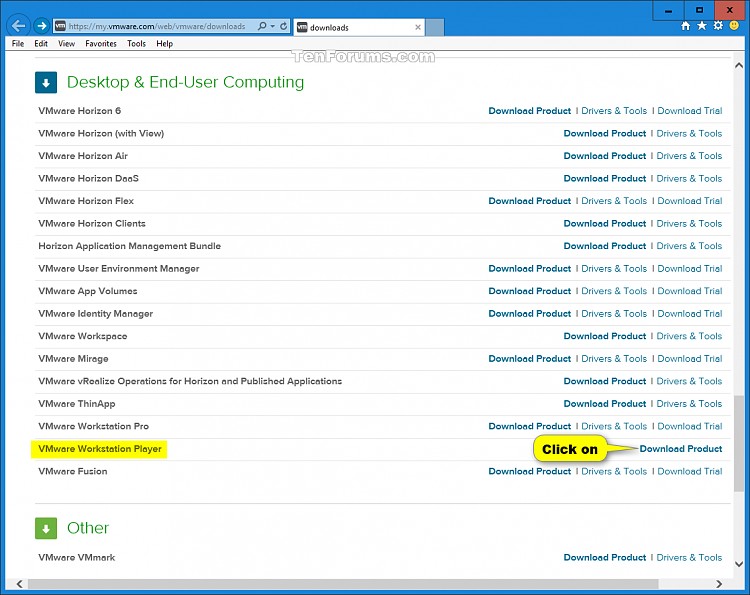Click Drivers & Tools for VMware VMmark
This screenshot has width=750, height=595.
point(689,558)
